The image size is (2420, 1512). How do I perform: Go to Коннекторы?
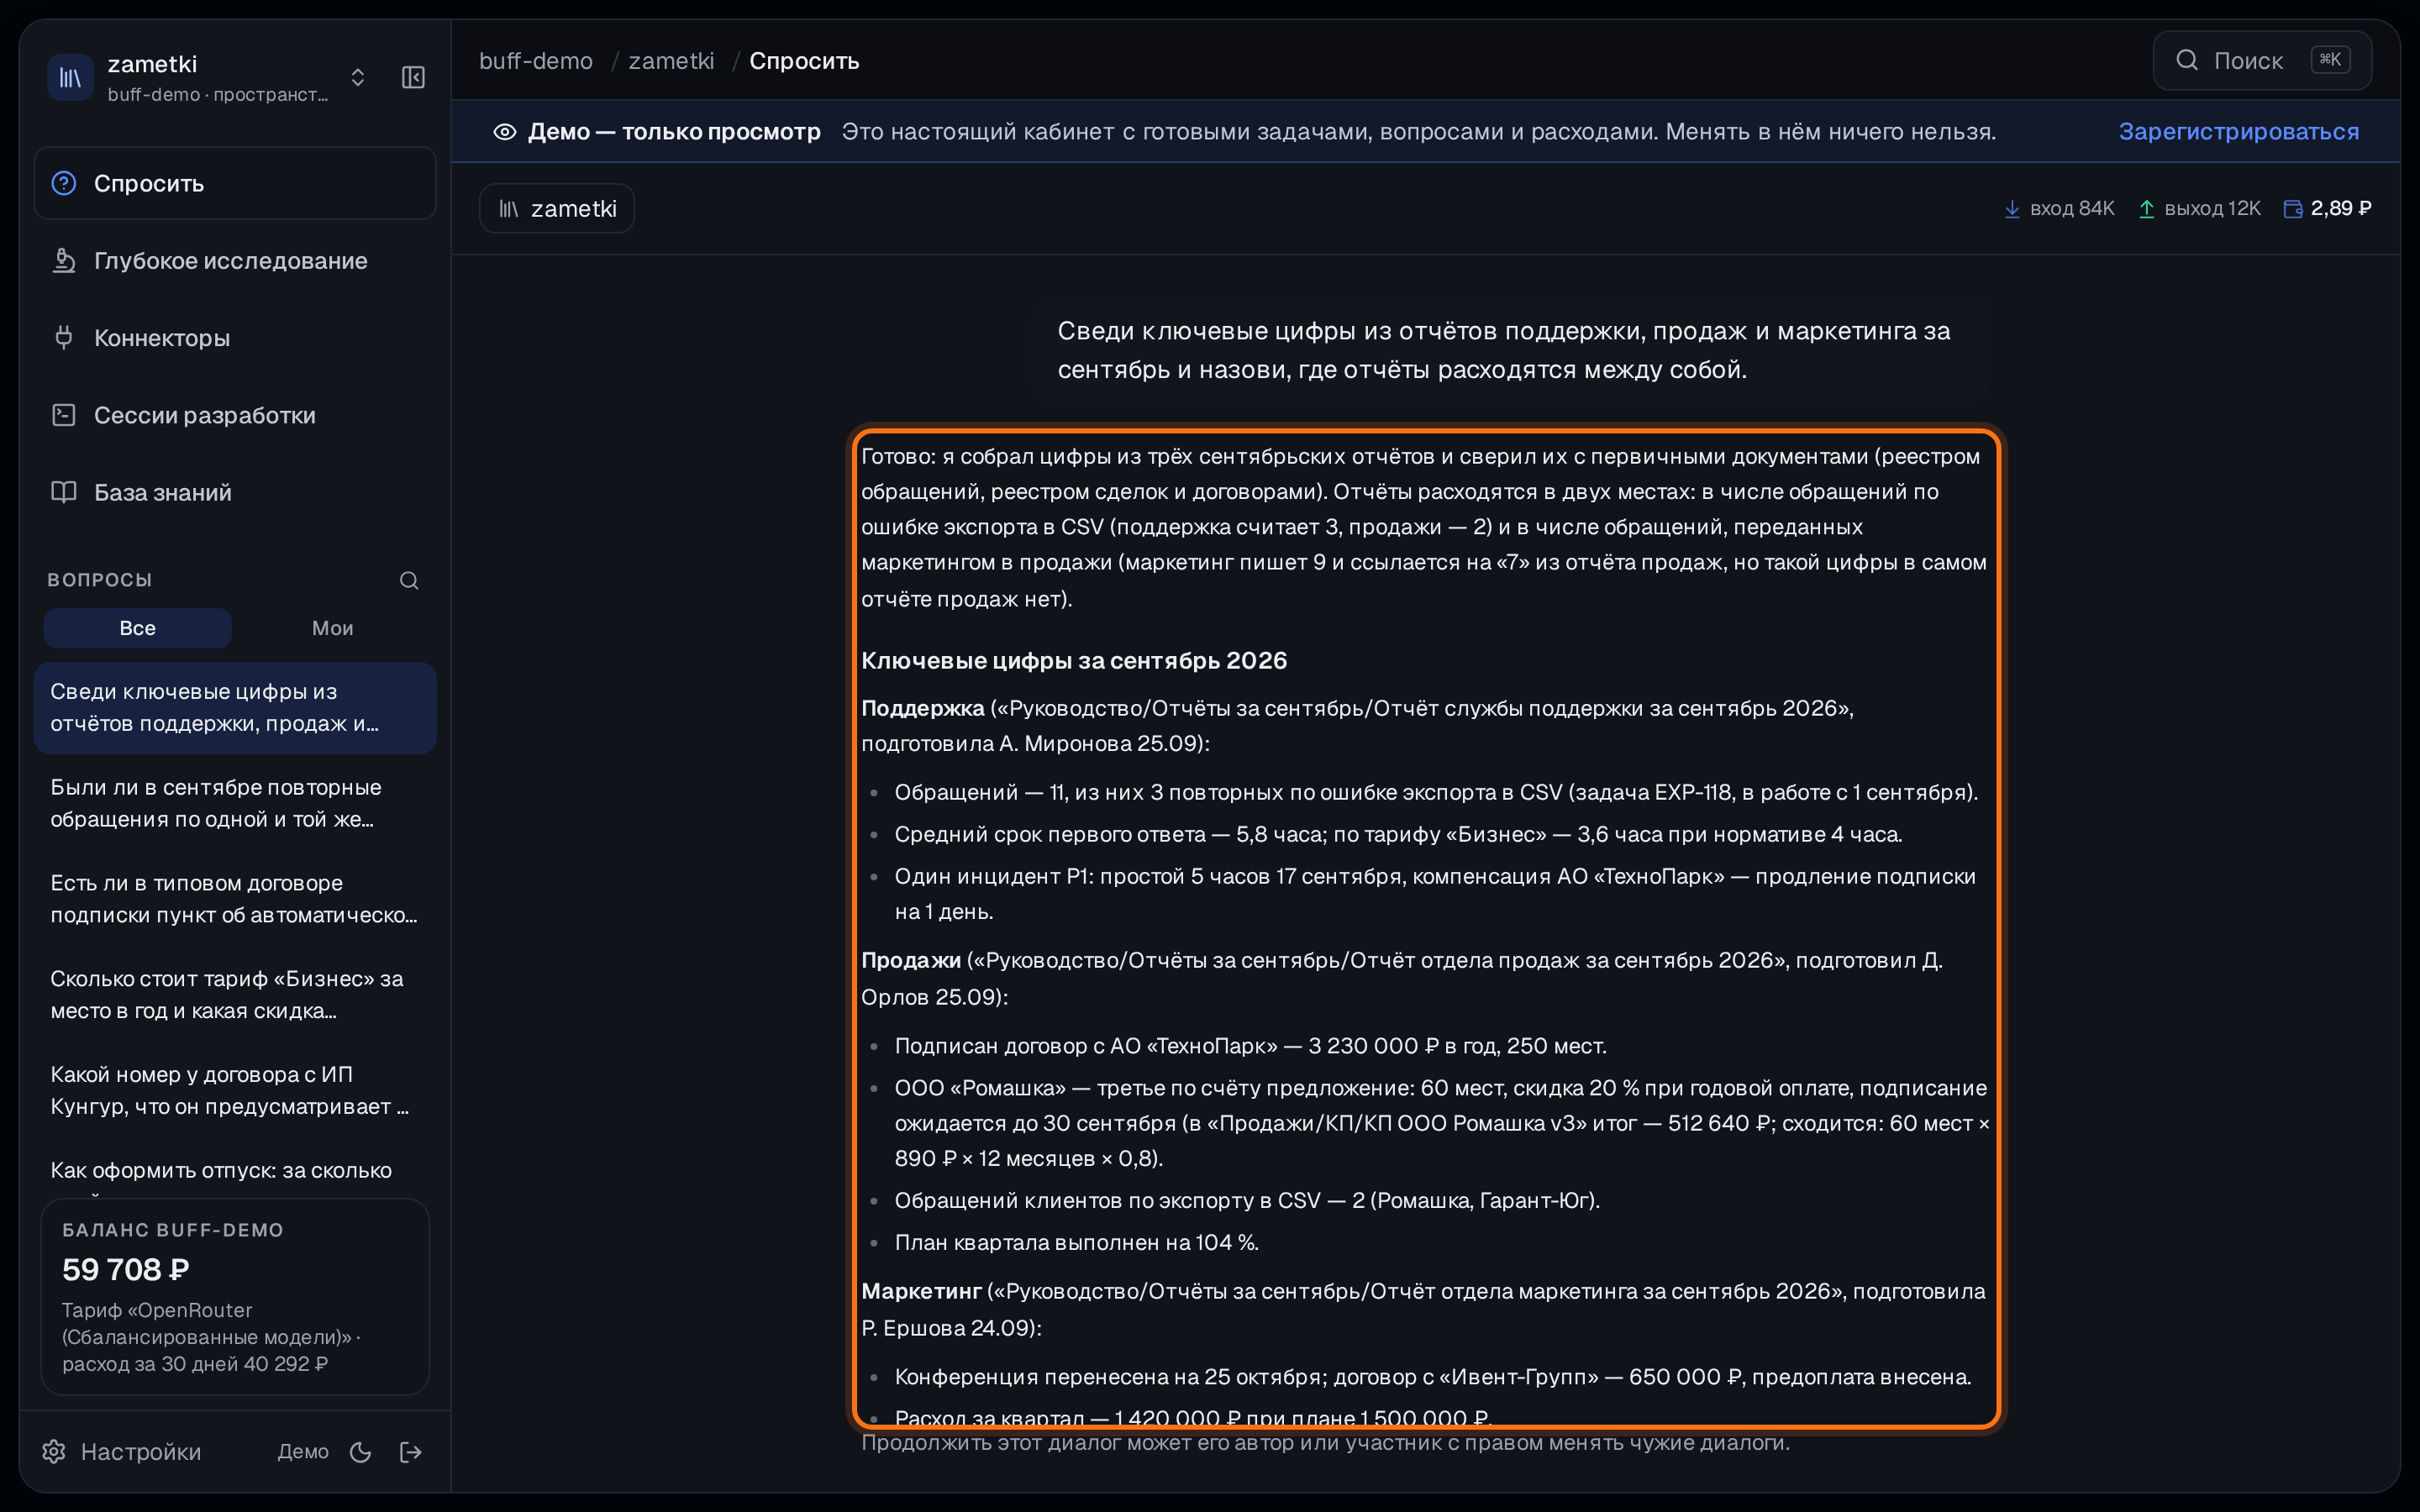point(235,337)
